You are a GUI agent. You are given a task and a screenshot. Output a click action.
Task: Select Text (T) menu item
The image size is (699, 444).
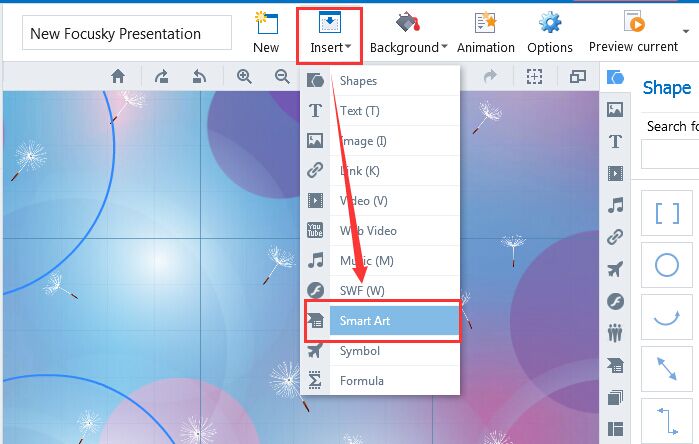380,111
